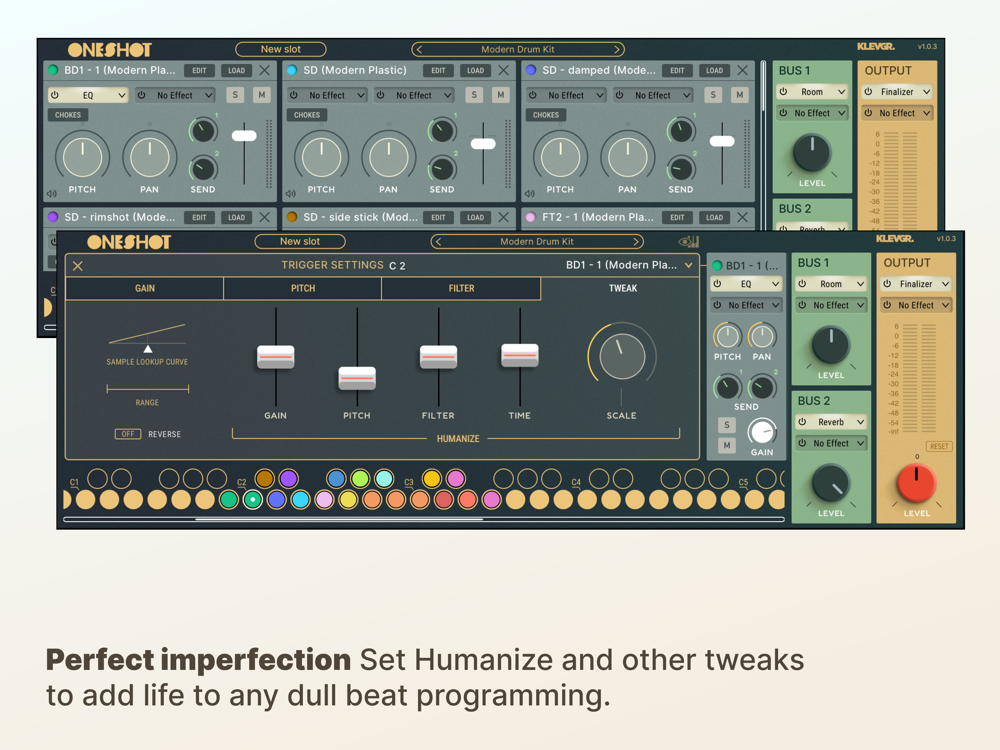Viewport: 1000px width, 750px height.
Task: Toggle Room effect power in front Bus 1
Action: tap(802, 284)
